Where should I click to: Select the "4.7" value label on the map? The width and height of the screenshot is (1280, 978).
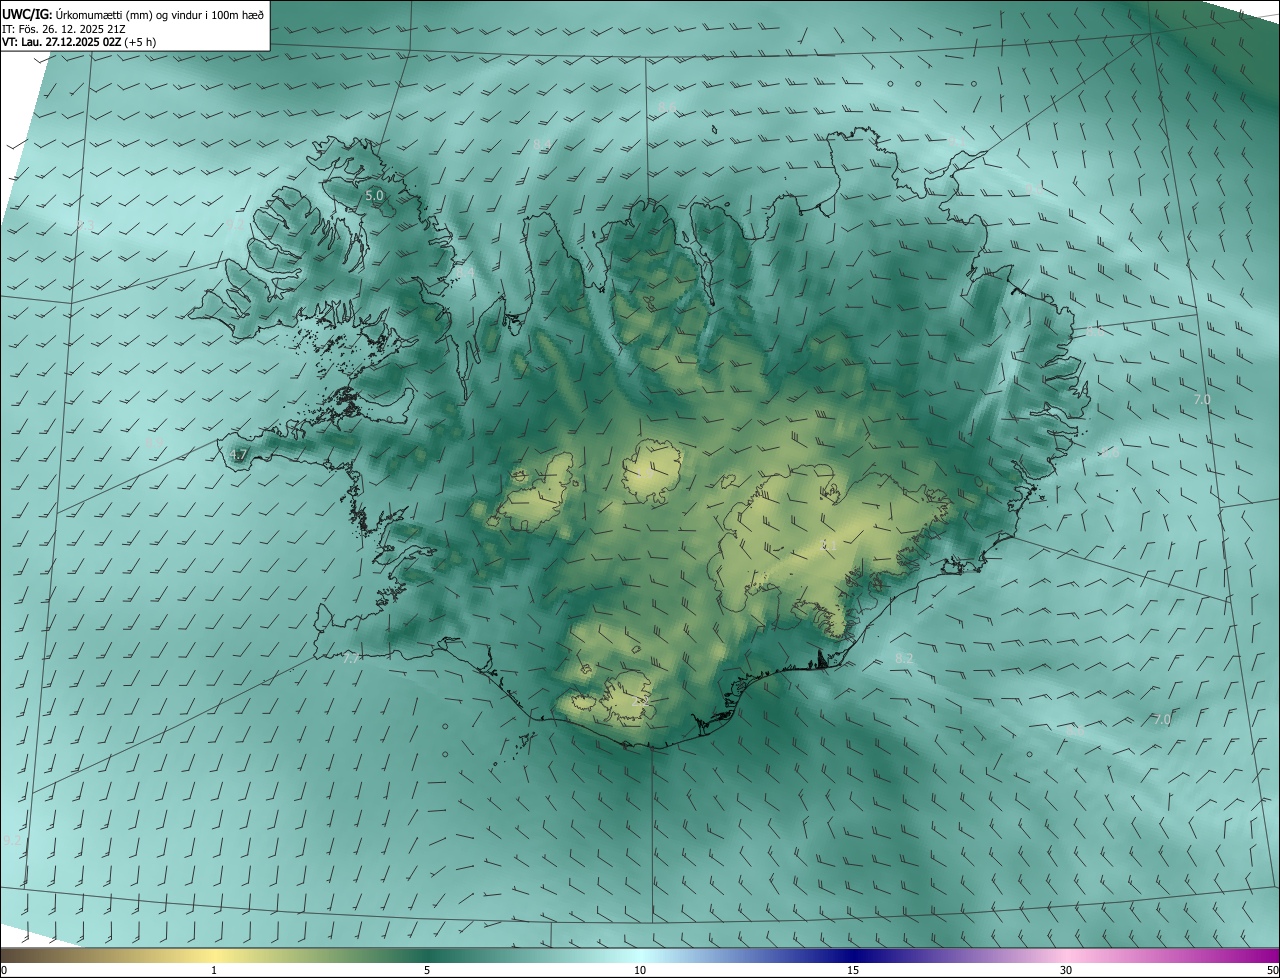(238, 455)
